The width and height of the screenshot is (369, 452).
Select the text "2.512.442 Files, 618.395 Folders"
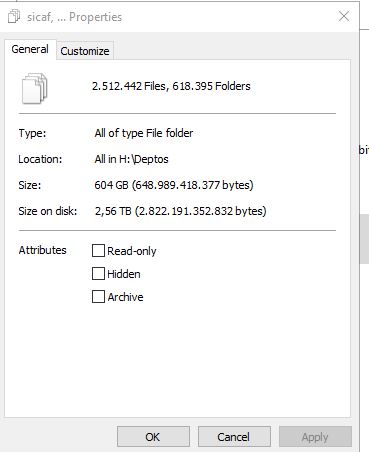click(171, 86)
